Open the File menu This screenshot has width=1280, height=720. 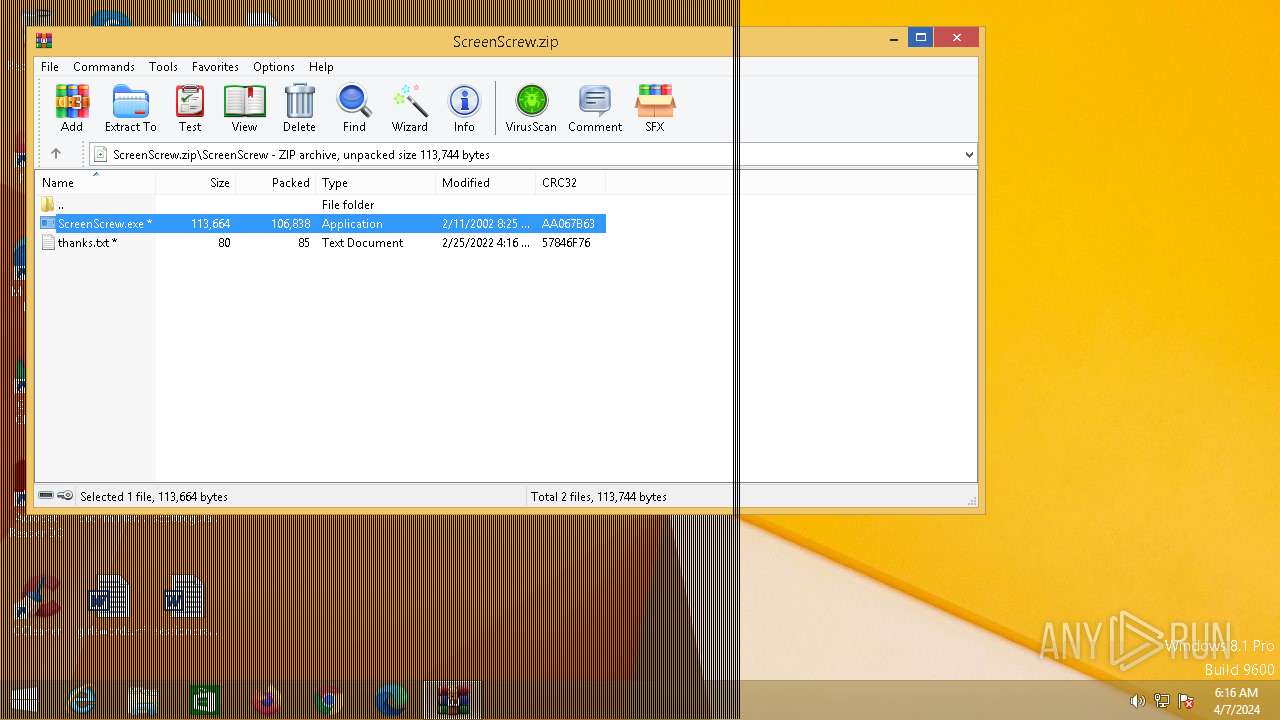(50, 67)
